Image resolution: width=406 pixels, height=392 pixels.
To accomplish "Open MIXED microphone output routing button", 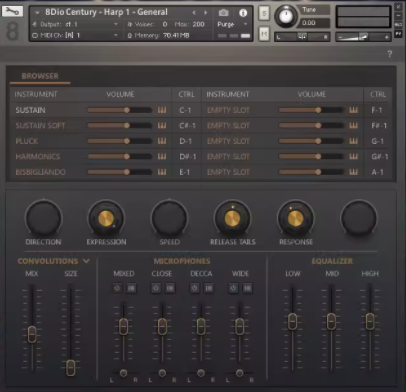I will [x=131, y=288].
